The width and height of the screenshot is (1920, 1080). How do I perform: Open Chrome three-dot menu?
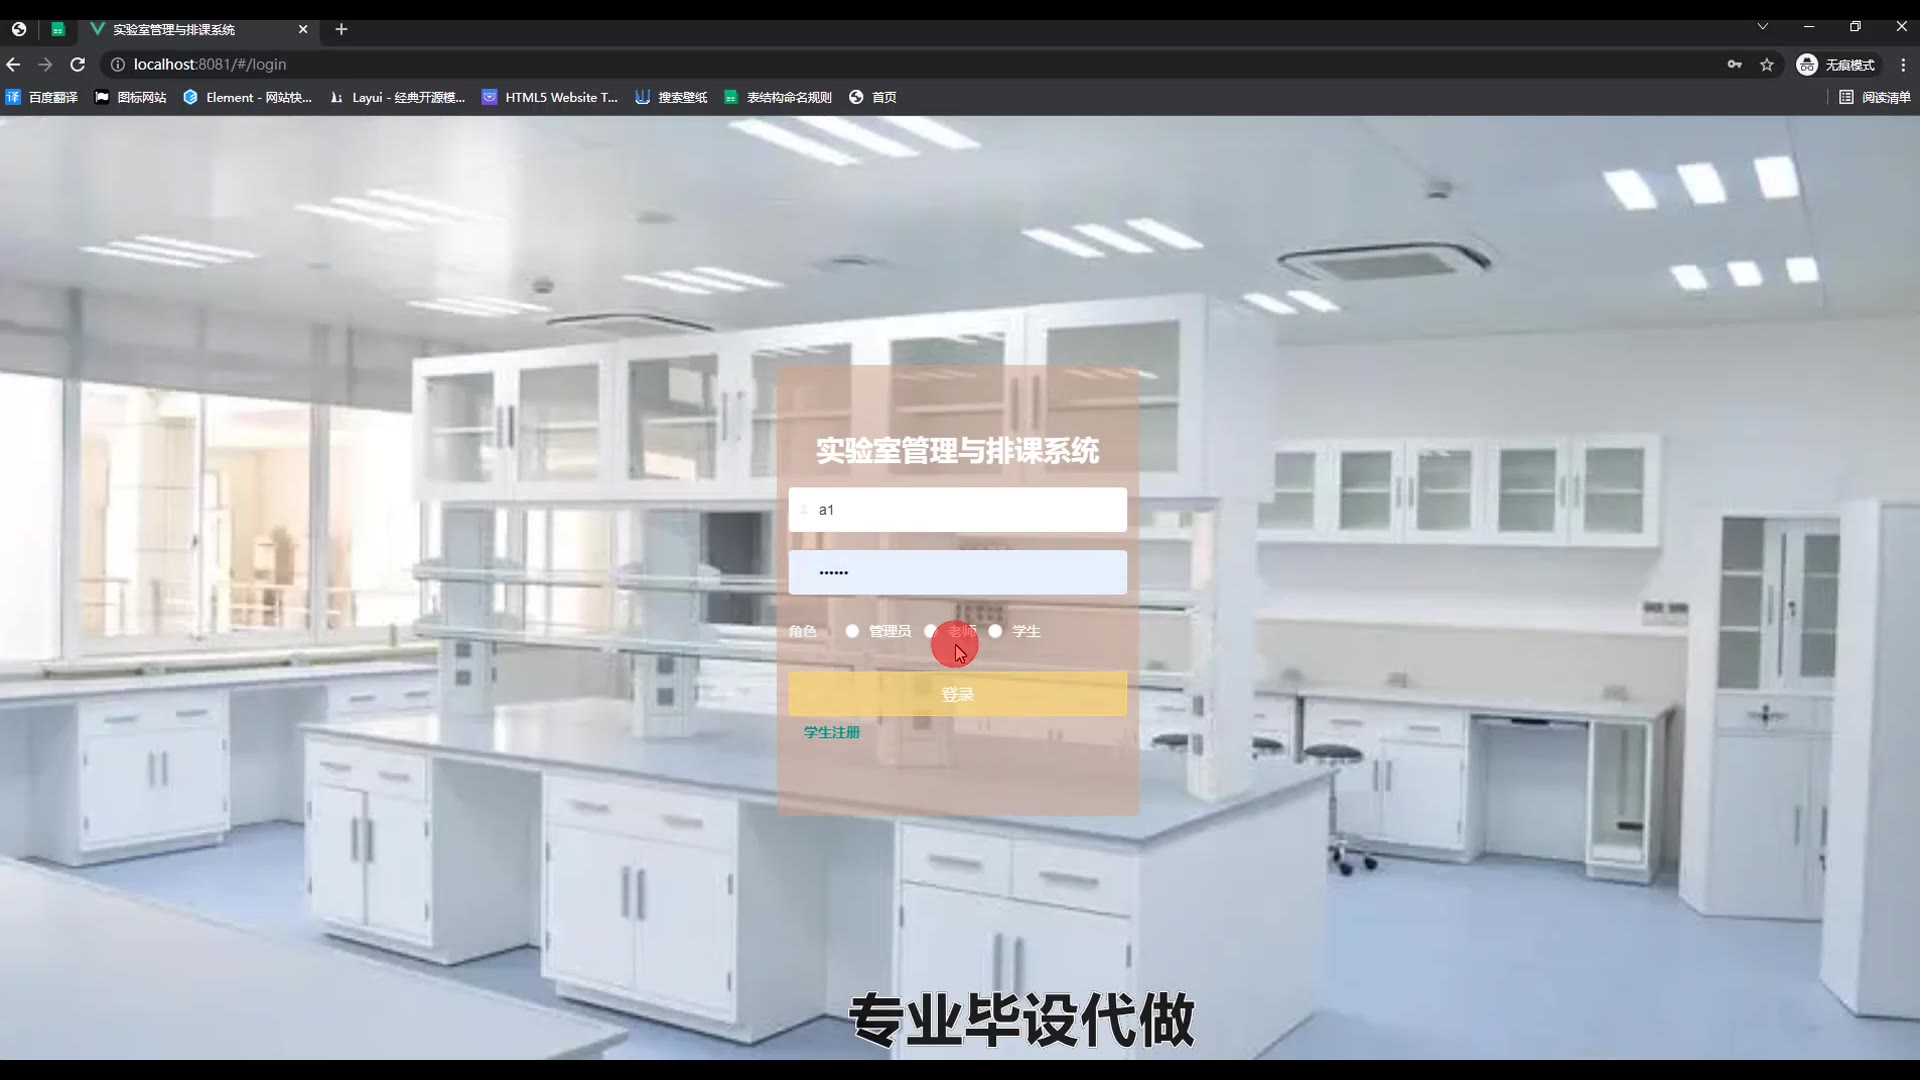pyautogui.click(x=1903, y=64)
